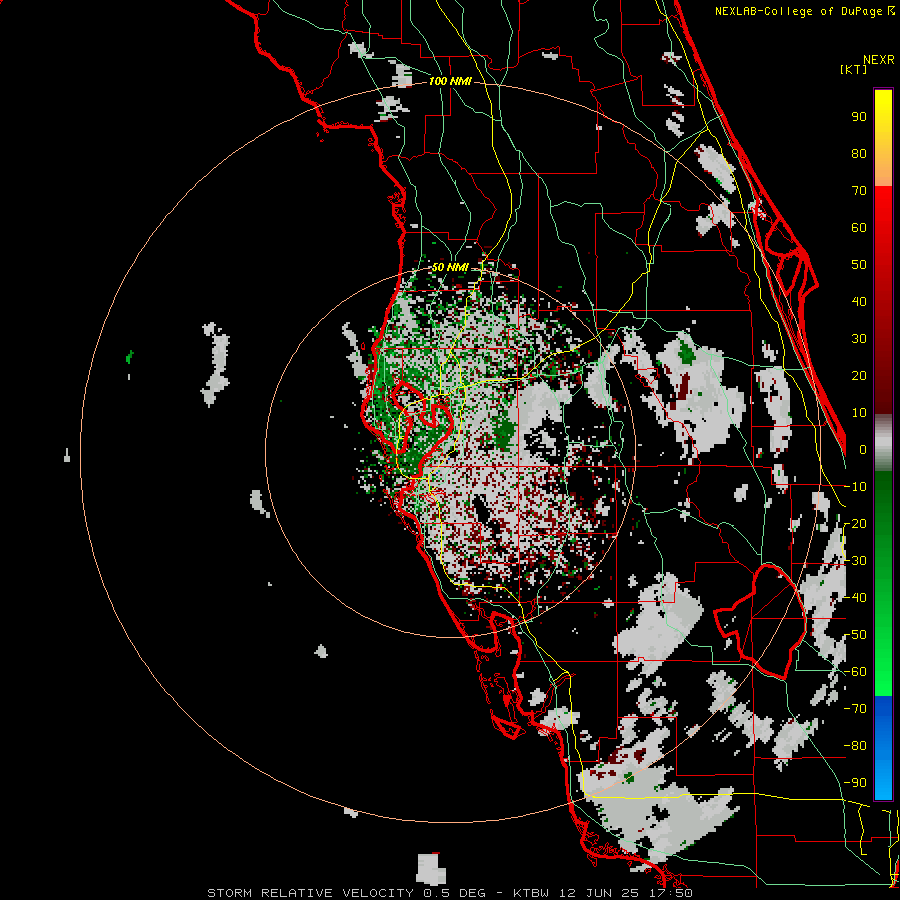Click the positive 90 knot scale label

(859, 117)
